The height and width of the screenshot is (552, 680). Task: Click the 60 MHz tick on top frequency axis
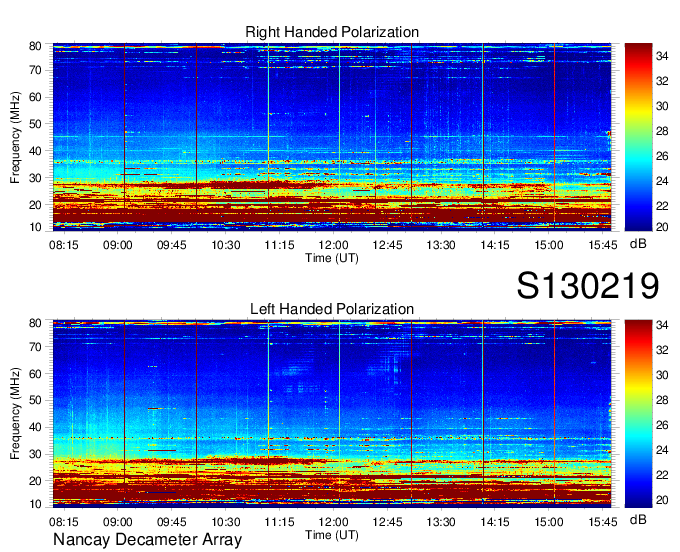coord(35,97)
